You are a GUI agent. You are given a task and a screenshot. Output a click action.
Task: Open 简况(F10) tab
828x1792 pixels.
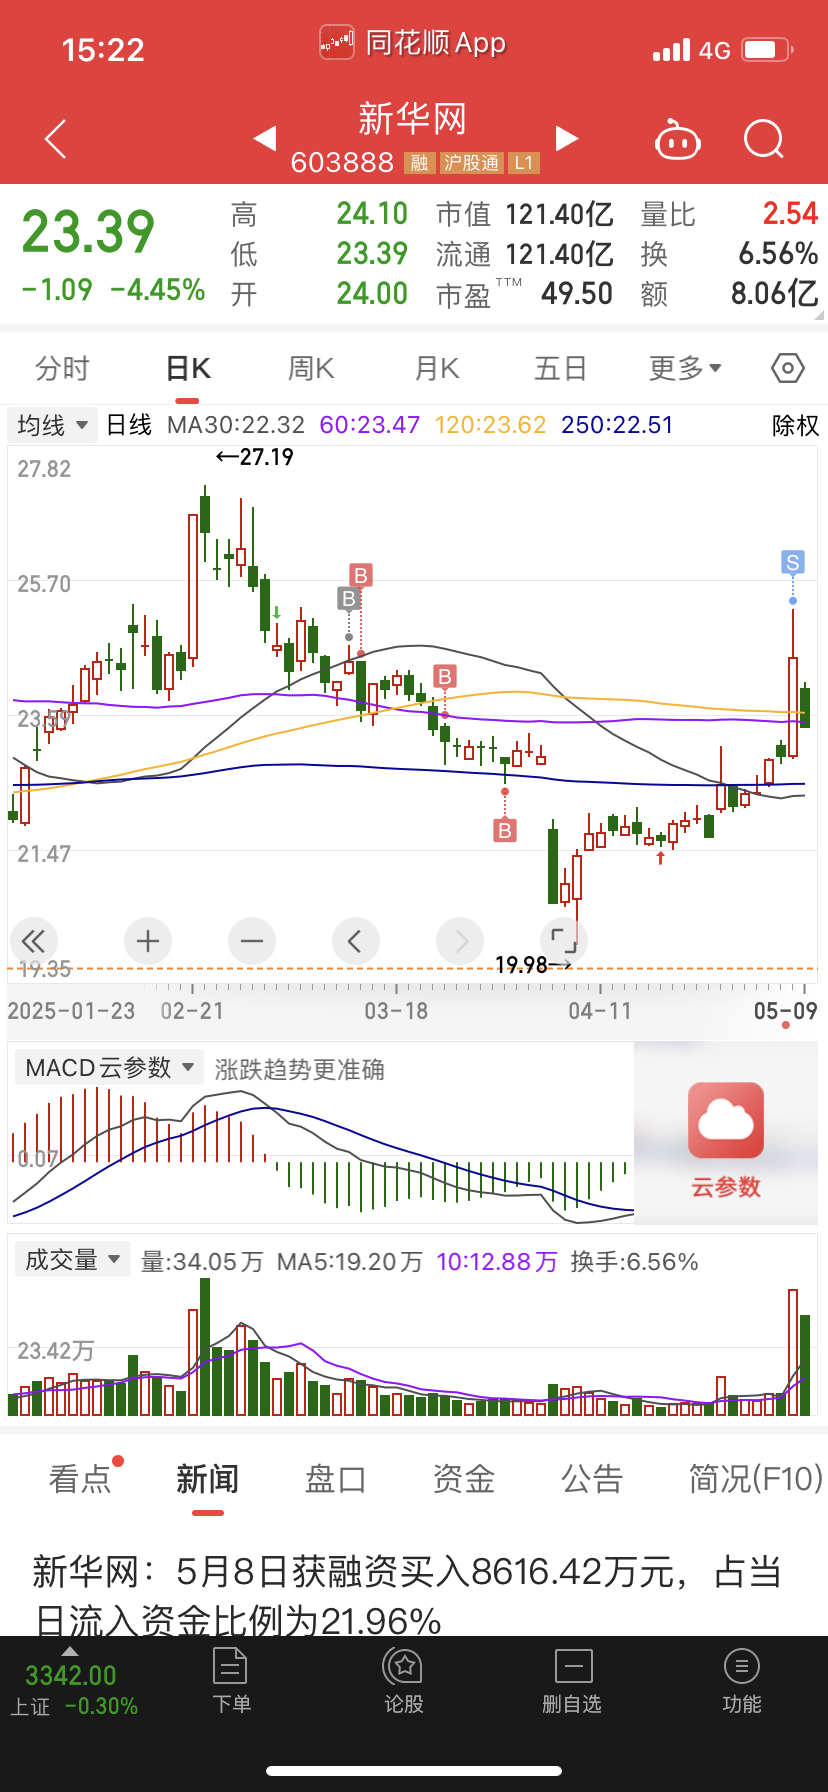[756, 1478]
